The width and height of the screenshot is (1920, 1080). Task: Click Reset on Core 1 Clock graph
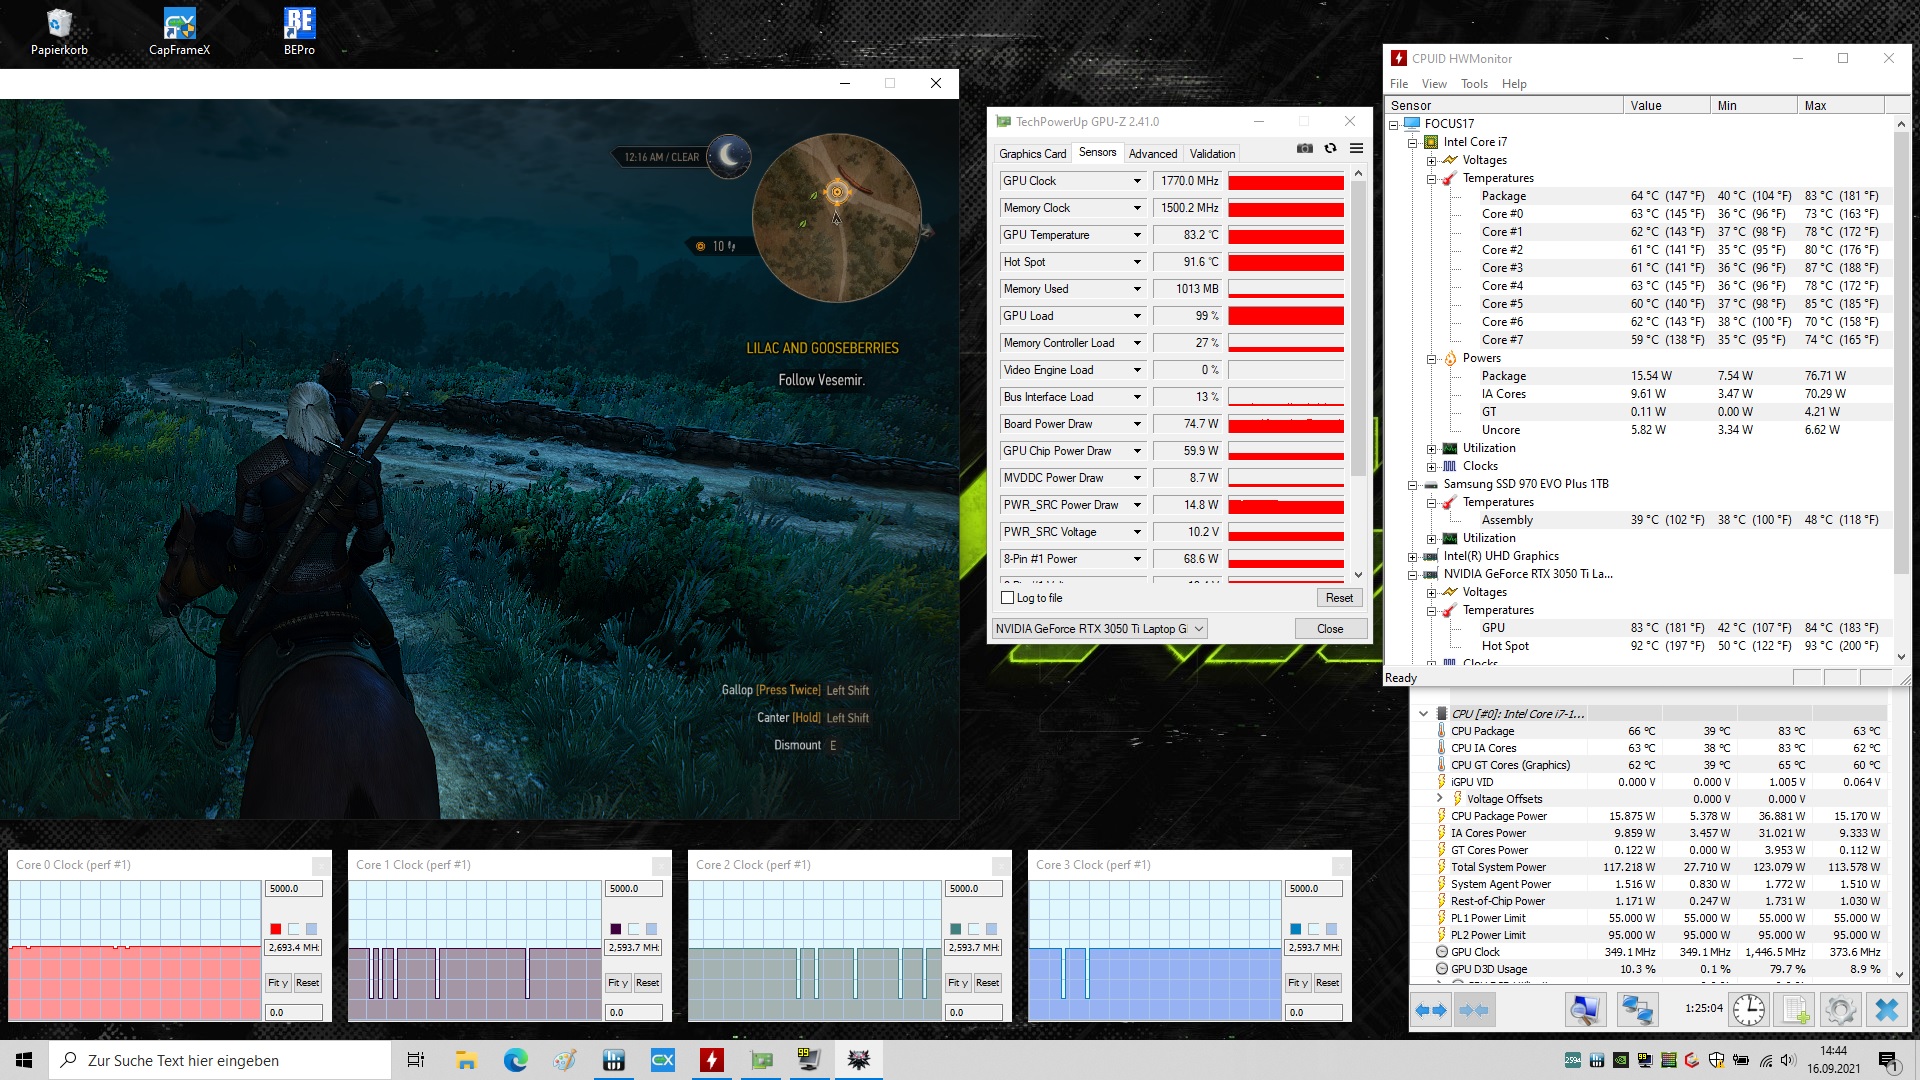click(647, 983)
